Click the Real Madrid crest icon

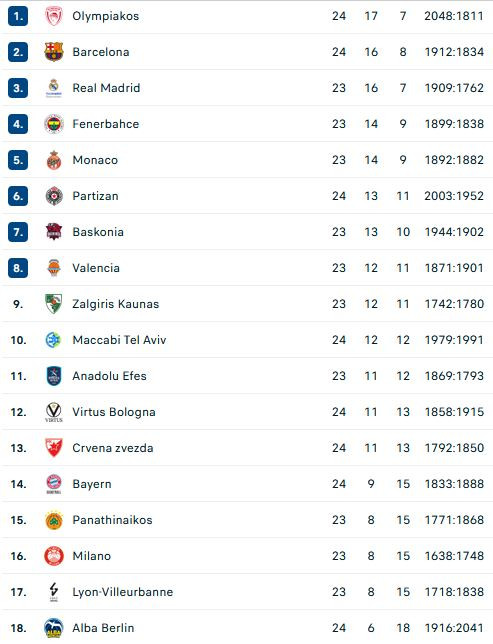pyautogui.click(x=54, y=88)
